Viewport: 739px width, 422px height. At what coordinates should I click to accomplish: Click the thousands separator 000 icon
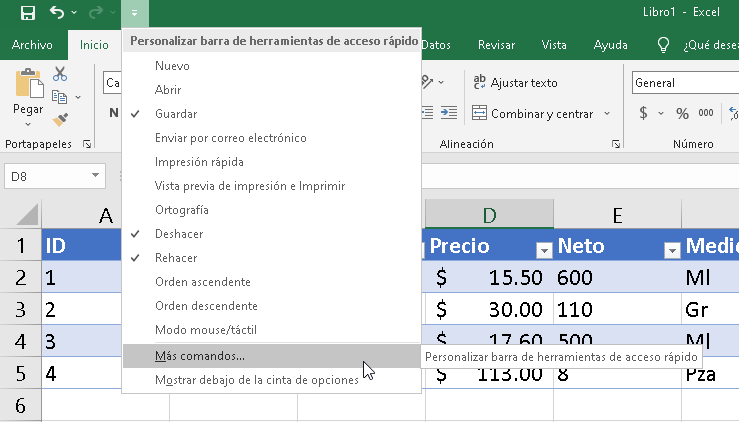706,113
